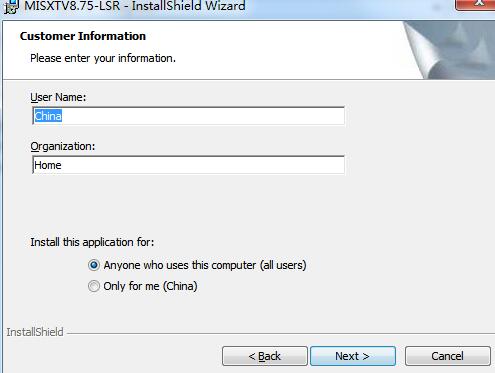
Task: Click the InstallShield branding text
Action: pyautogui.click(x=35, y=332)
